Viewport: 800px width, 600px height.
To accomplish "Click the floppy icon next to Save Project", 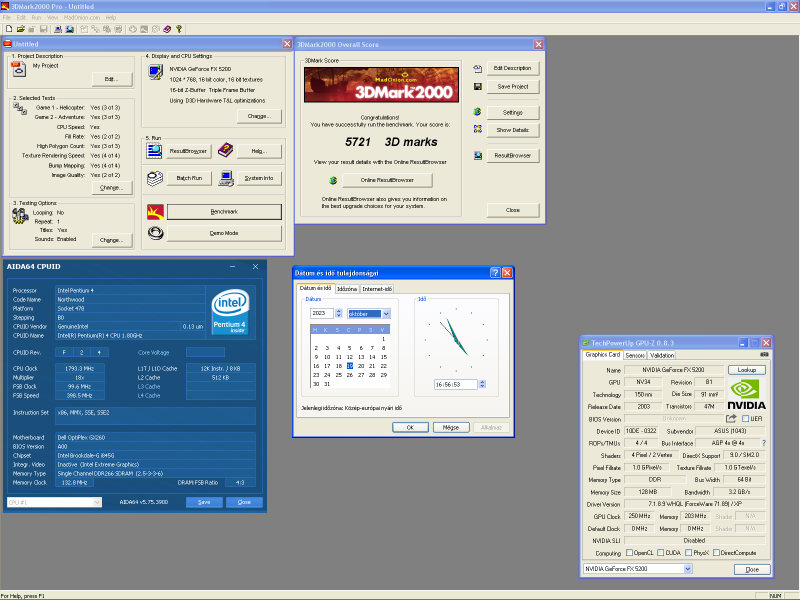I will click(478, 87).
